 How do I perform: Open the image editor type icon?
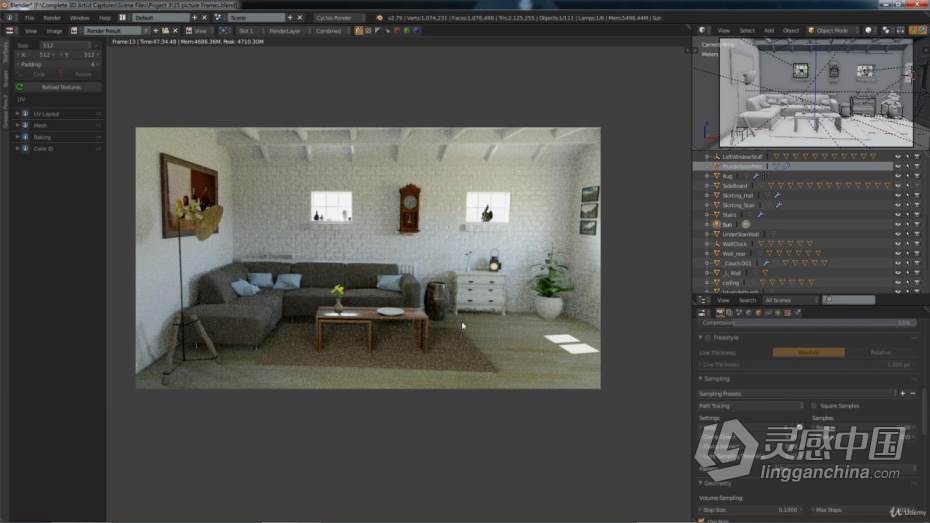tap(9, 31)
